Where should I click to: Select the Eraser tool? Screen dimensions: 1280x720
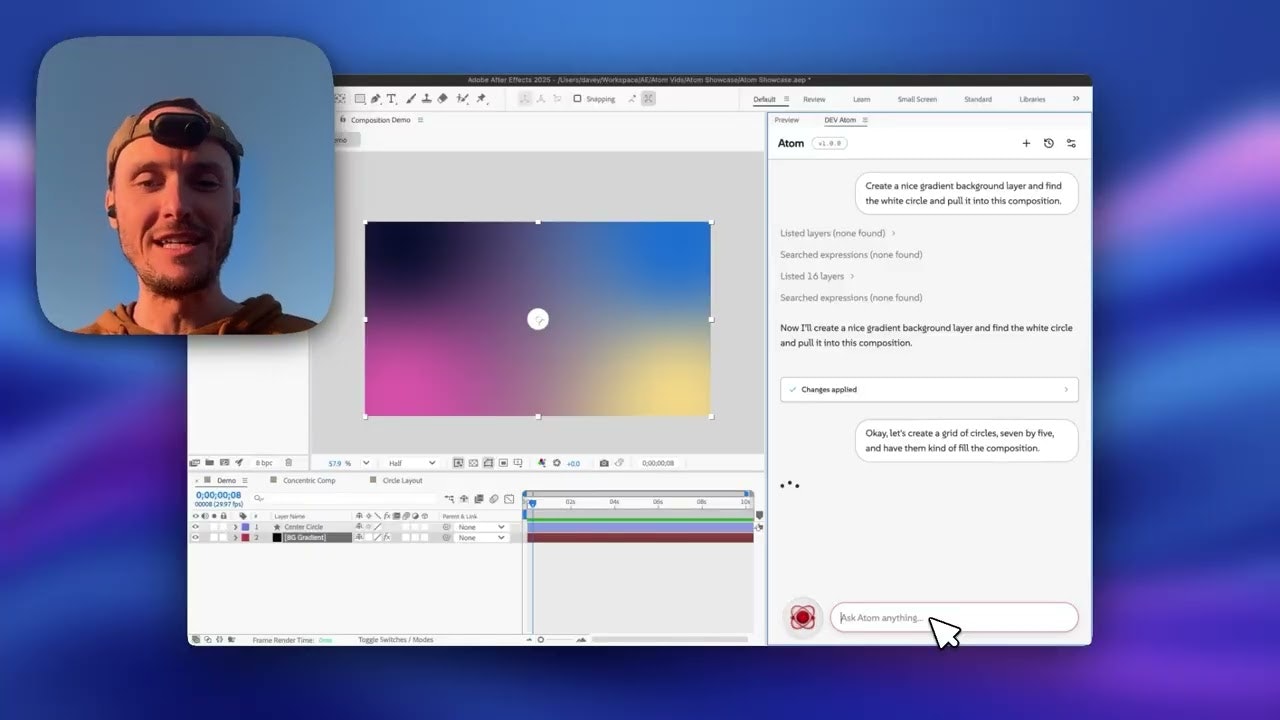444,99
